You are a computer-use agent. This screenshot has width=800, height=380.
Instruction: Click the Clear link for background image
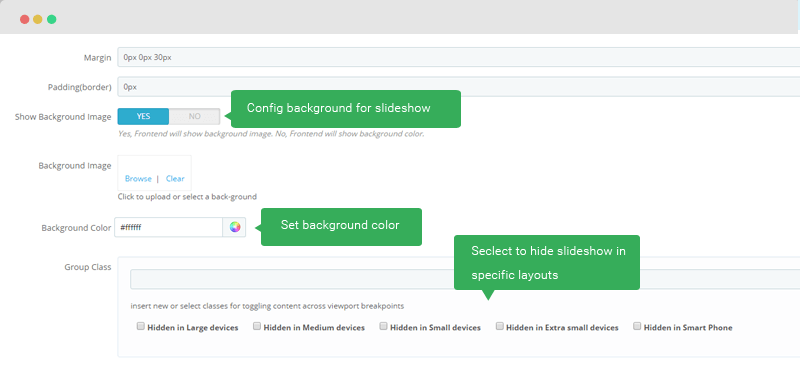pyautogui.click(x=175, y=179)
